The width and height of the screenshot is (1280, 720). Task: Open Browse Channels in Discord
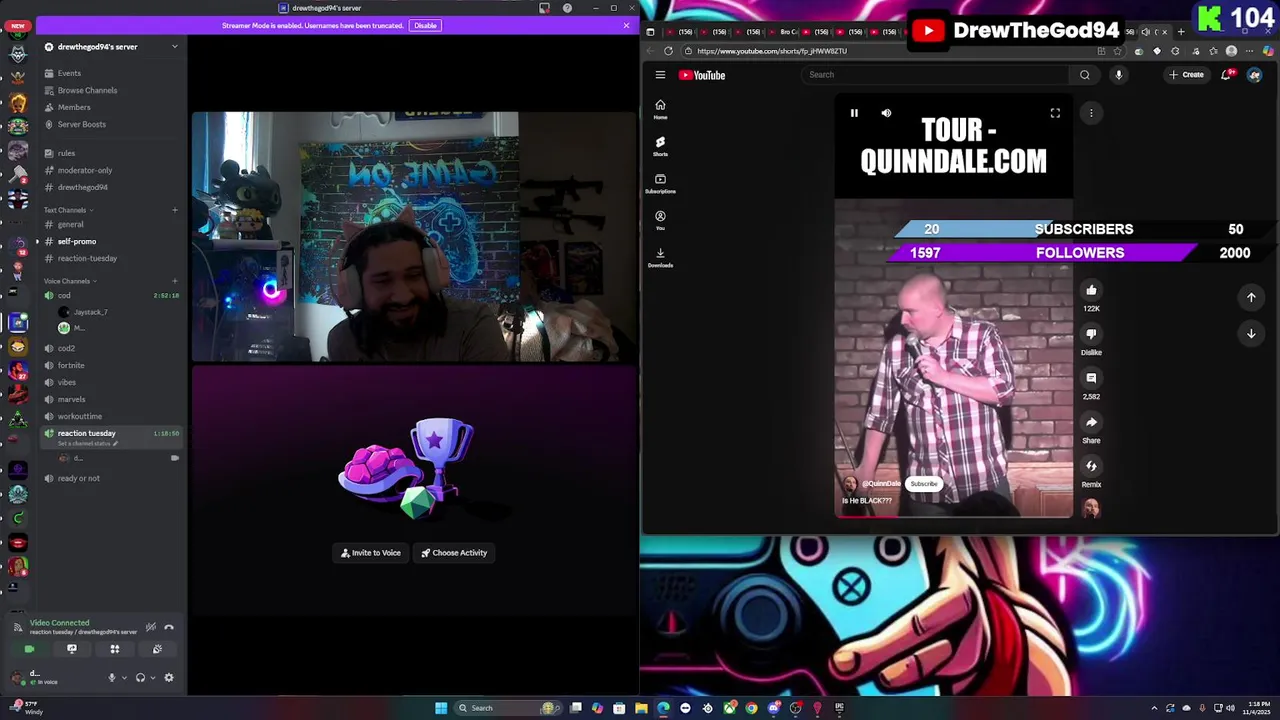(110, 90)
